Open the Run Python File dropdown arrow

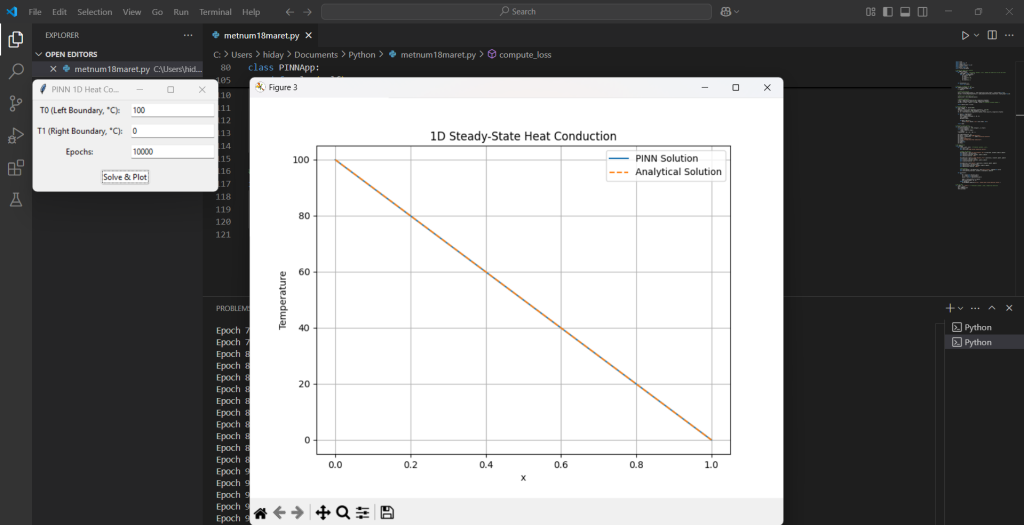(976, 35)
